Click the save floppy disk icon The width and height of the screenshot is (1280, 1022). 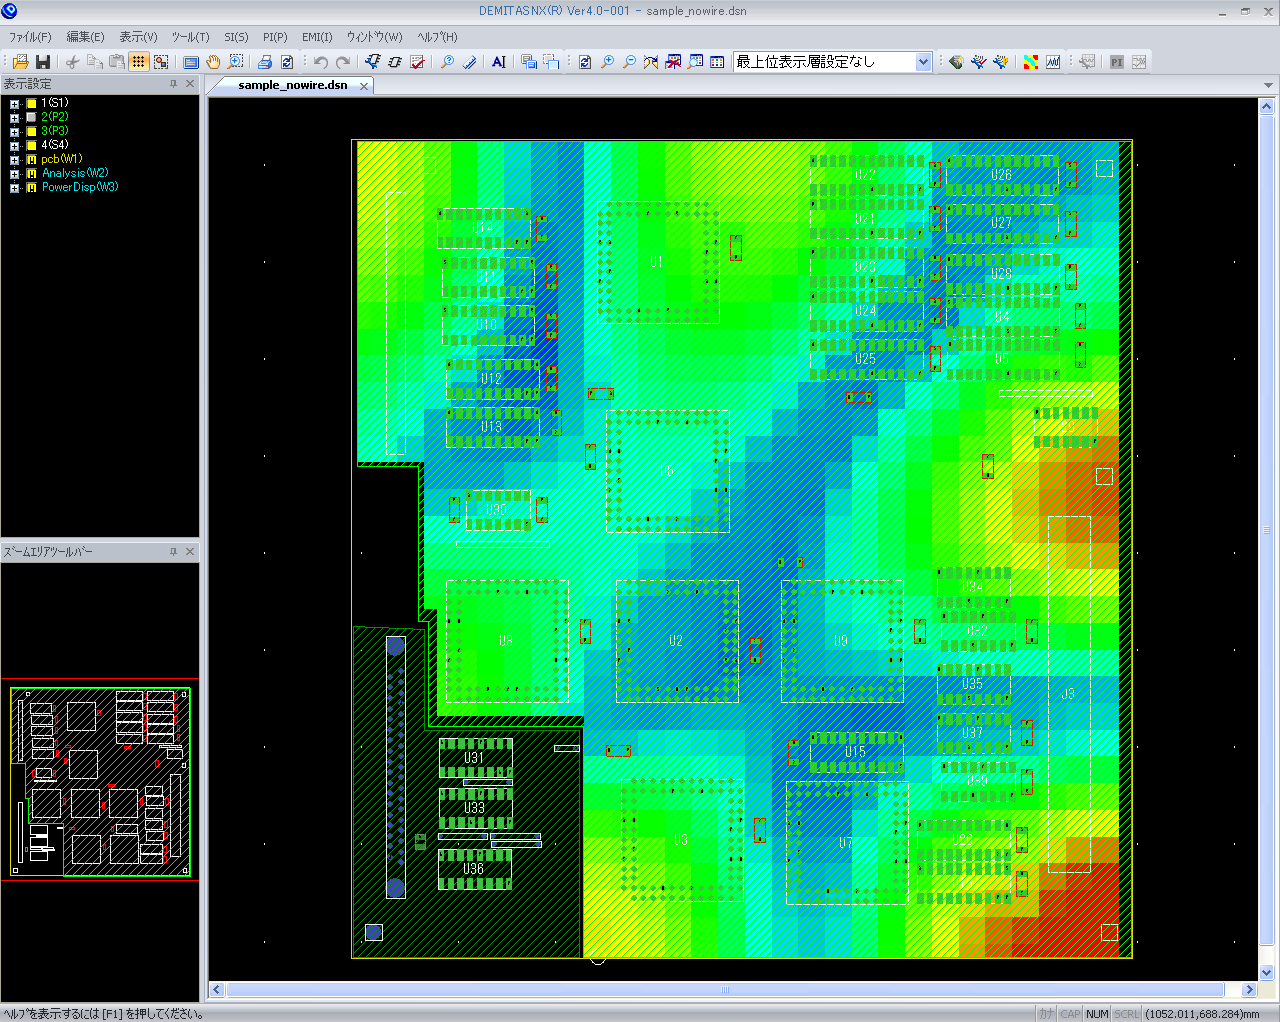click(42, 62)
